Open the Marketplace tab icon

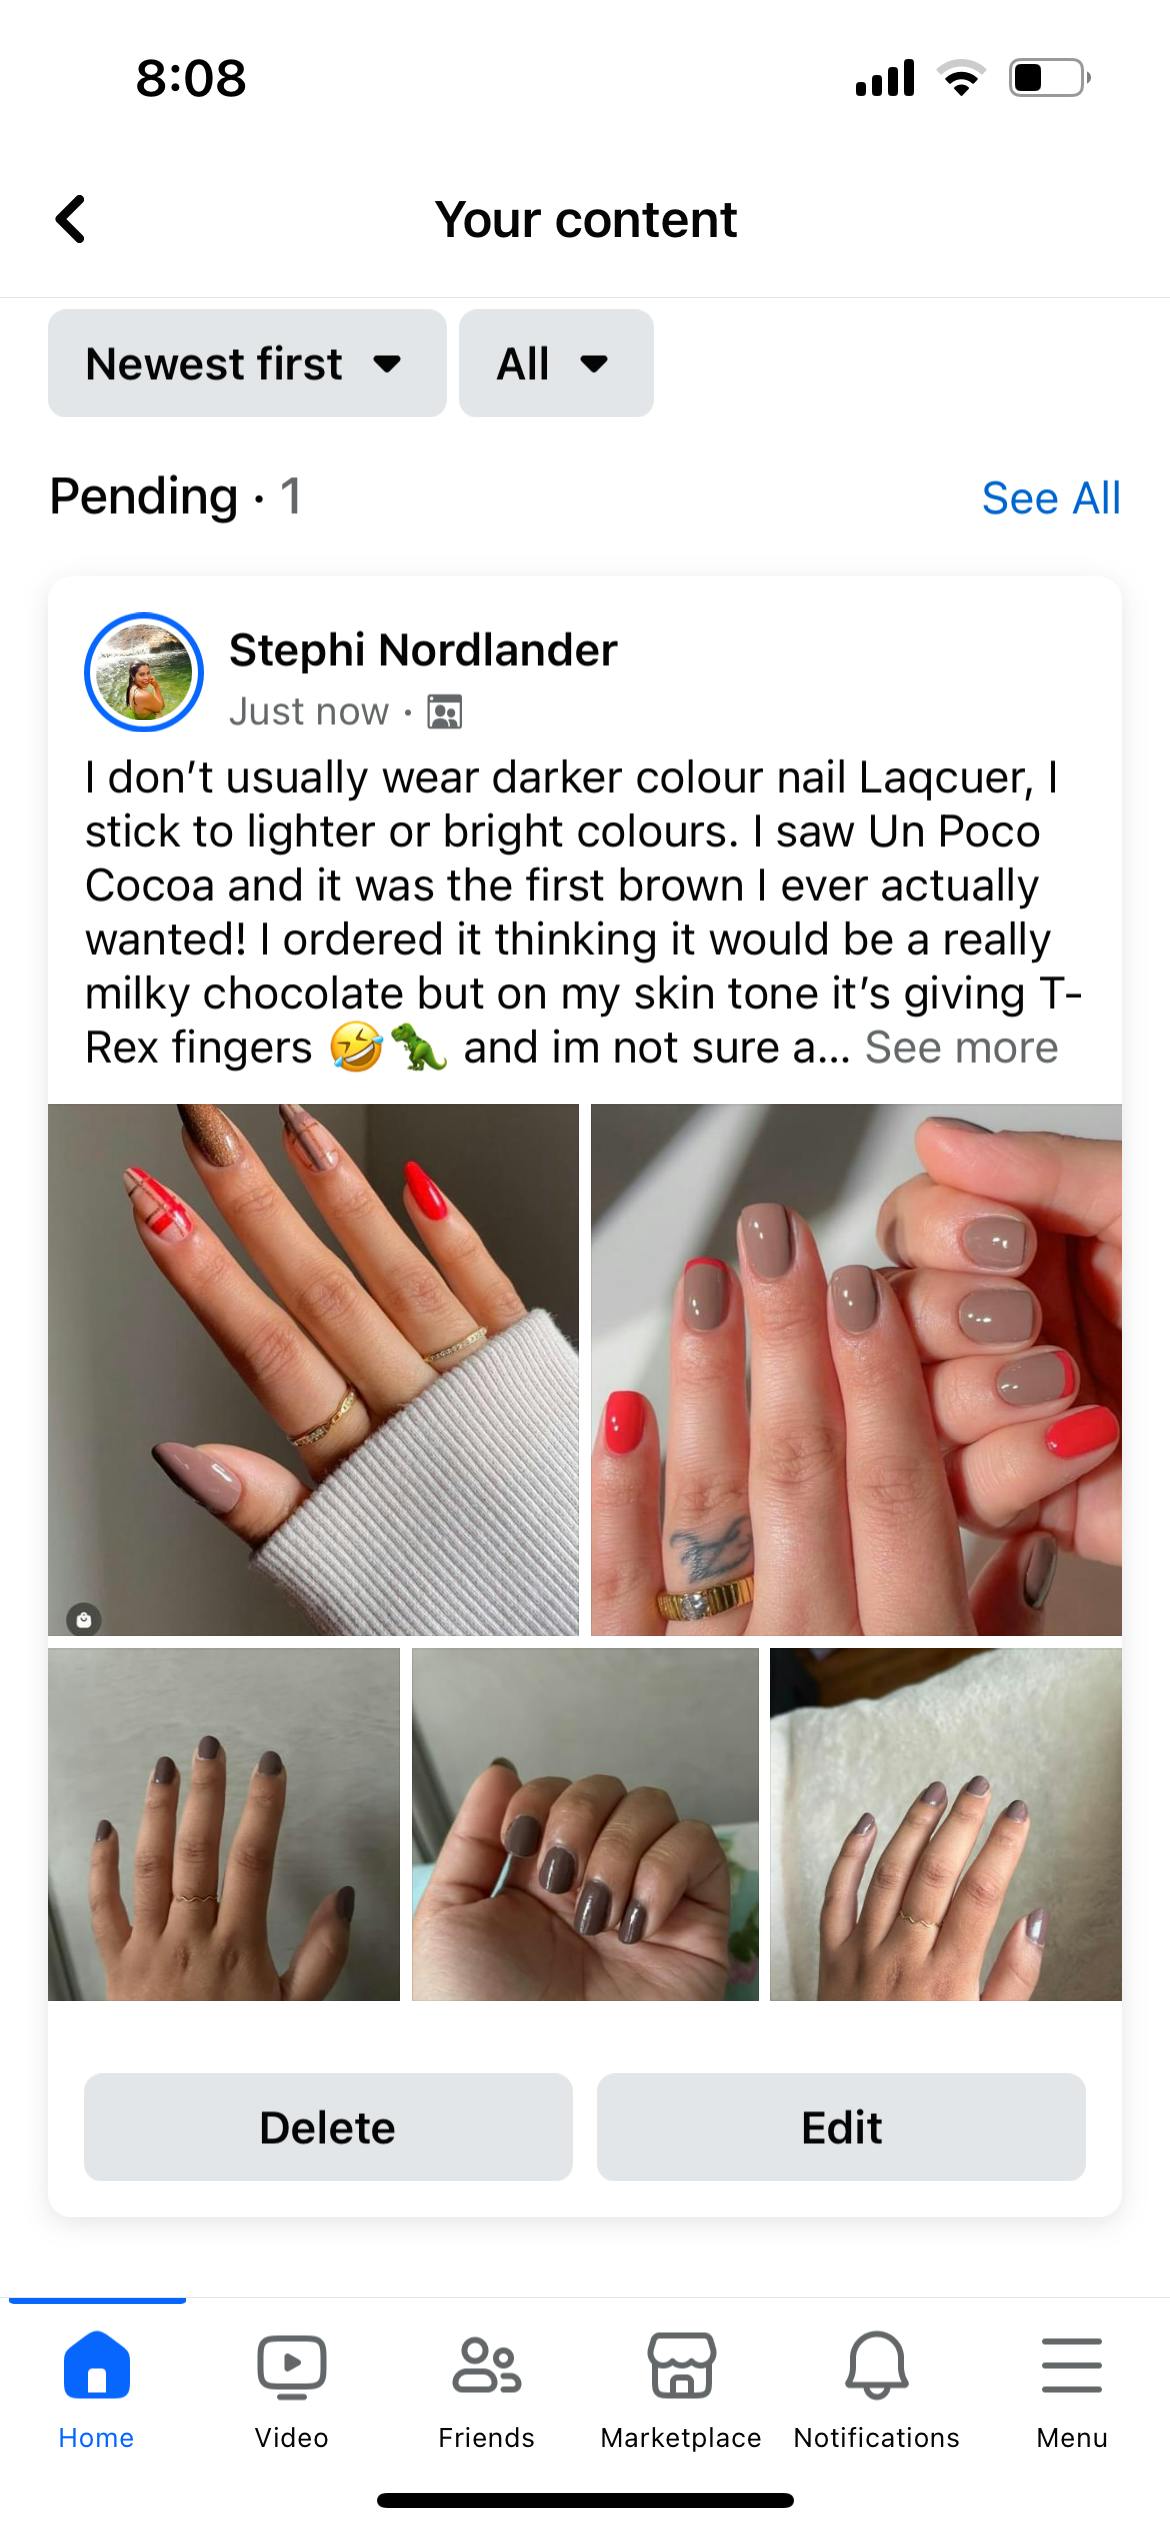pos(681,2366)
